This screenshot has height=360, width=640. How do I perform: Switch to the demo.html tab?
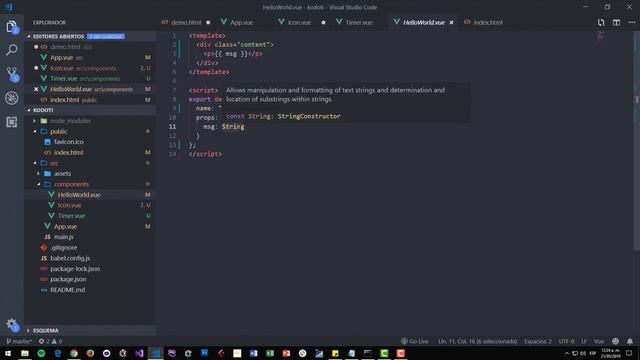coord(186,22)
